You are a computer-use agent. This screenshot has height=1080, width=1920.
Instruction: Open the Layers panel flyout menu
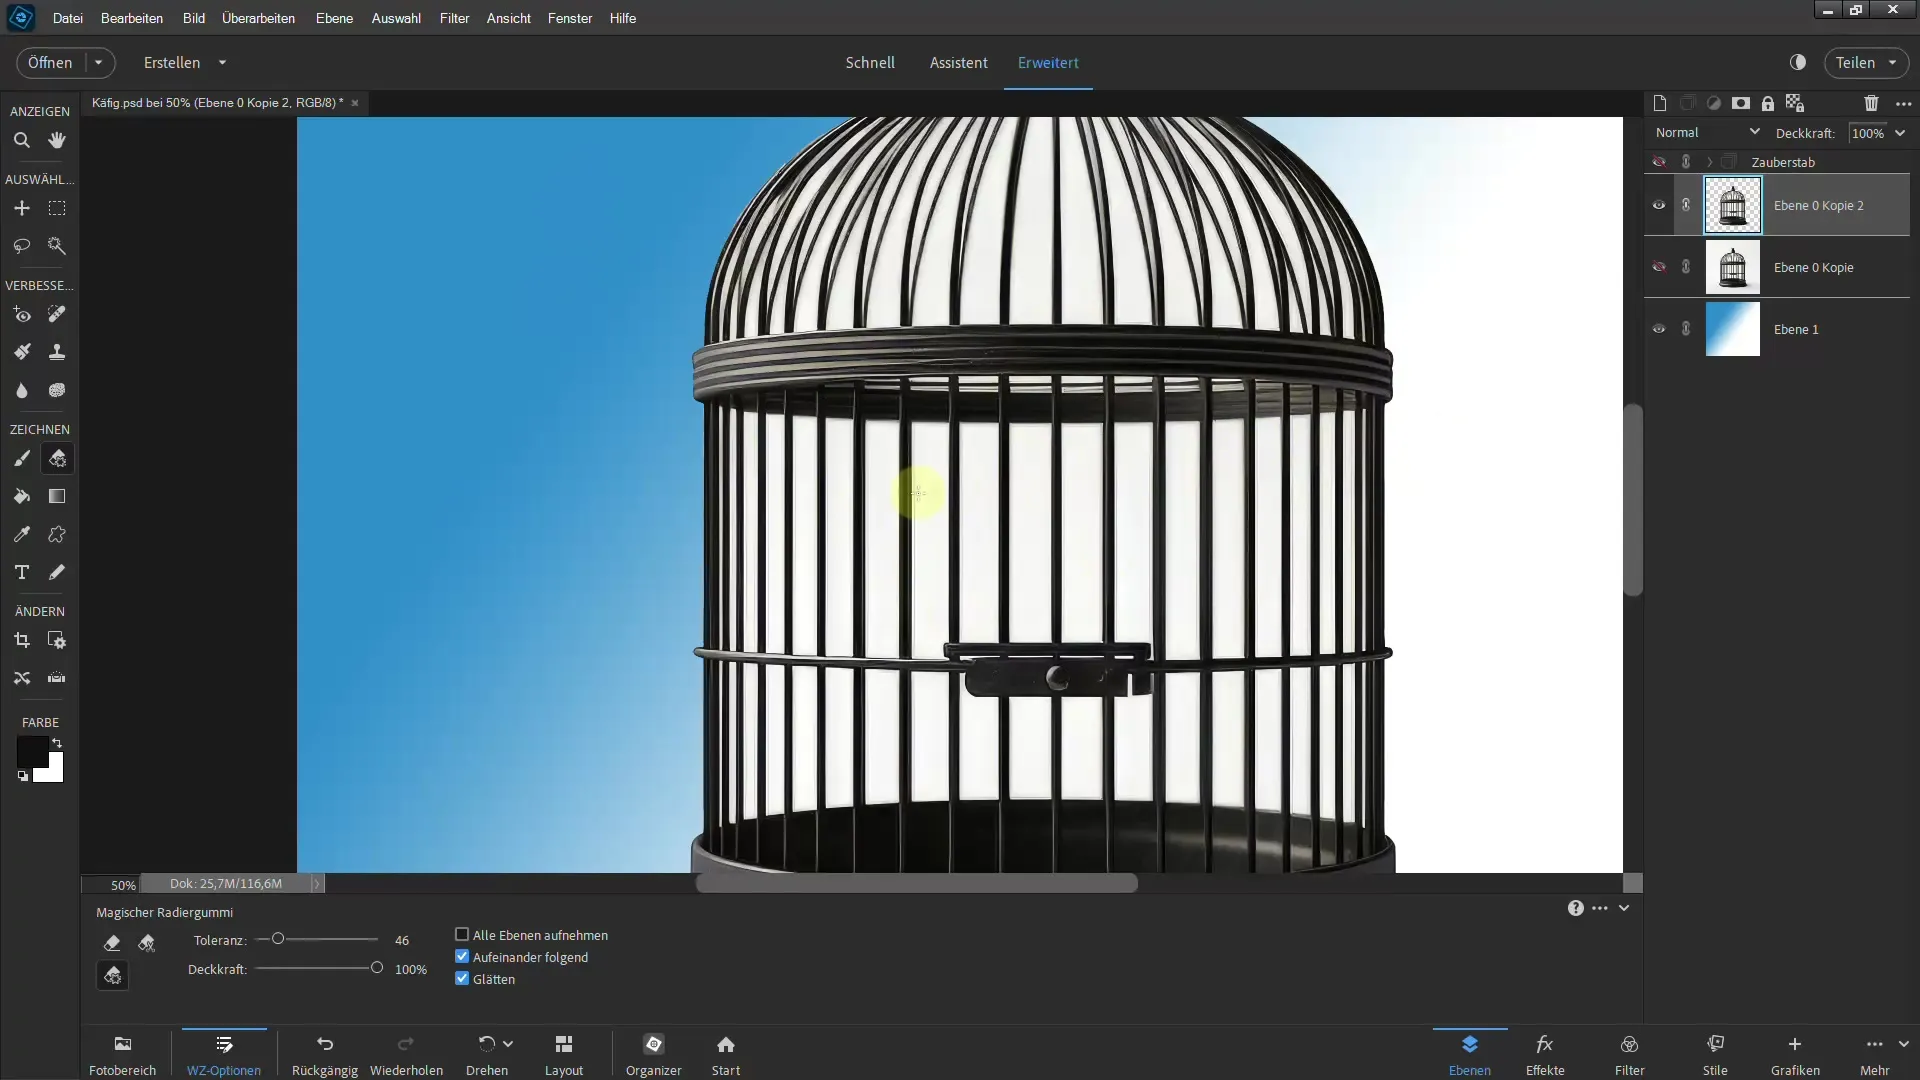1903,103
